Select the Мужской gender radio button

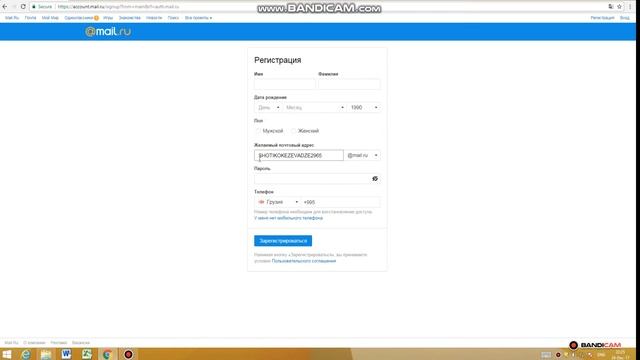tap(258, 131)
